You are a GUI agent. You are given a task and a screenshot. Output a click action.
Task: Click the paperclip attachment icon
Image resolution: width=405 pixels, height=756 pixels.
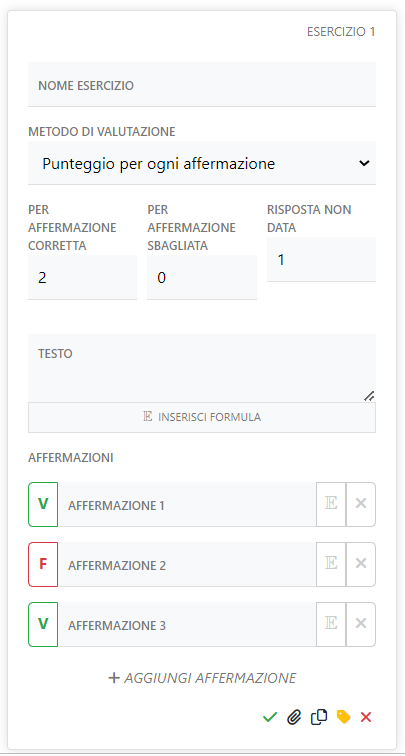click(294, 717)
